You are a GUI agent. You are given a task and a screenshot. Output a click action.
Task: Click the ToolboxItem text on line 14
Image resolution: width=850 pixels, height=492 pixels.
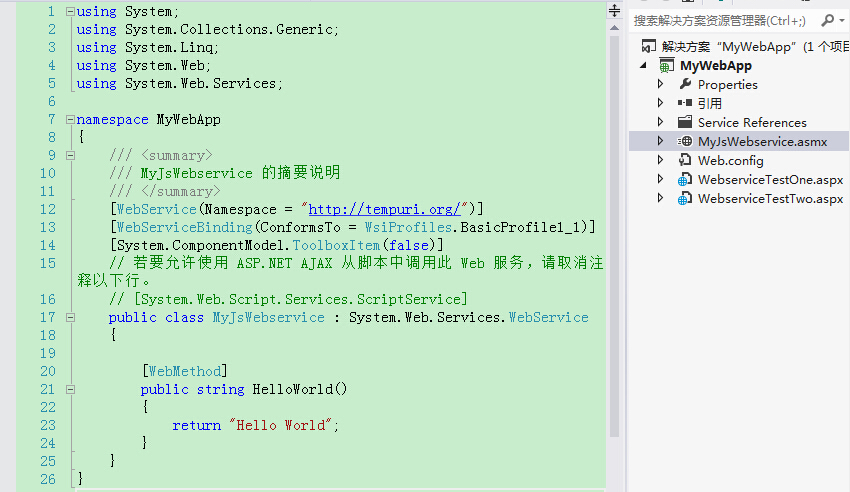[336, 245]
